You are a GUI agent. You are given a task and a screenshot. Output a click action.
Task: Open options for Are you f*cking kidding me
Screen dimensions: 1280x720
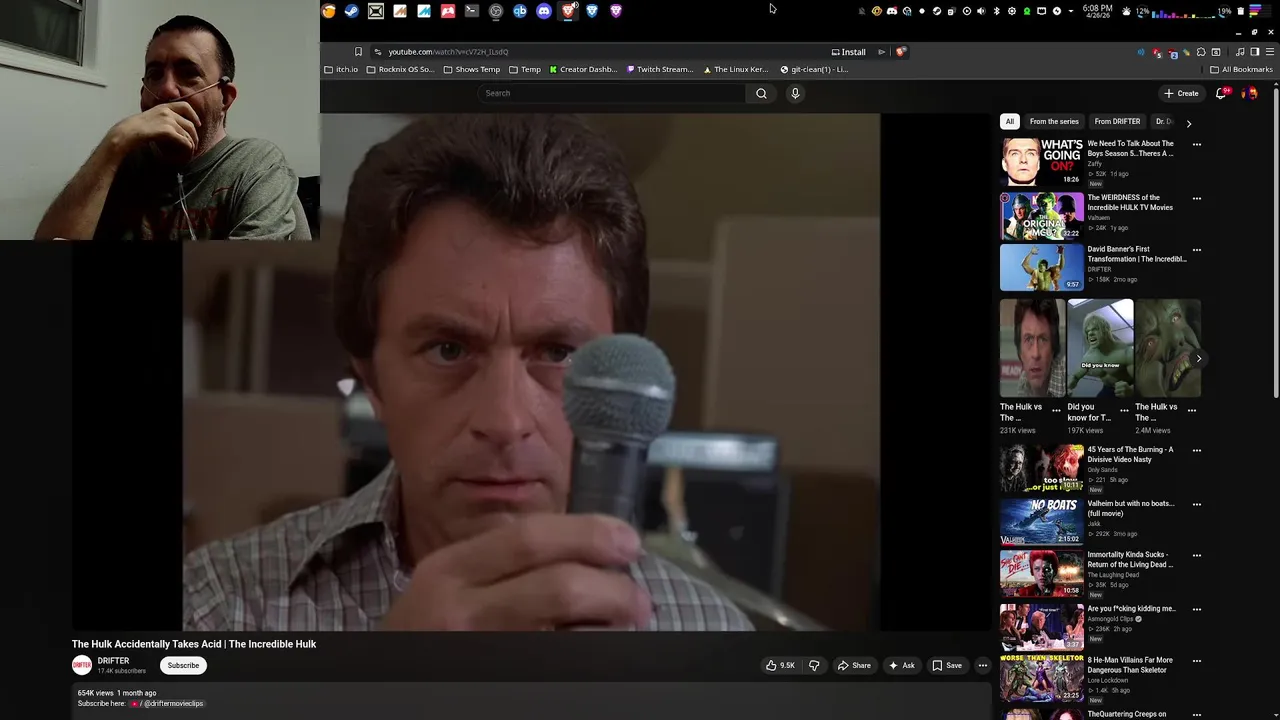pos(1196,609)
